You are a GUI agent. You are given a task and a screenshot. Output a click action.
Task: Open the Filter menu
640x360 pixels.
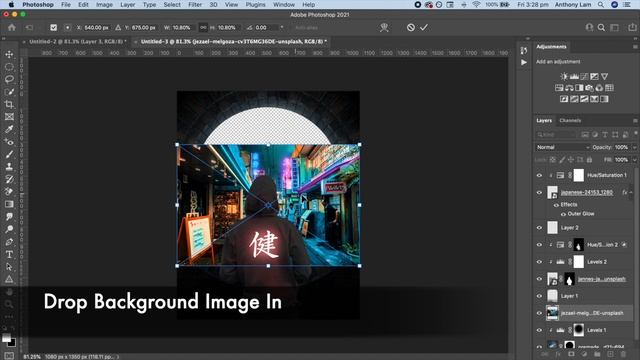[x=195, y=4]
